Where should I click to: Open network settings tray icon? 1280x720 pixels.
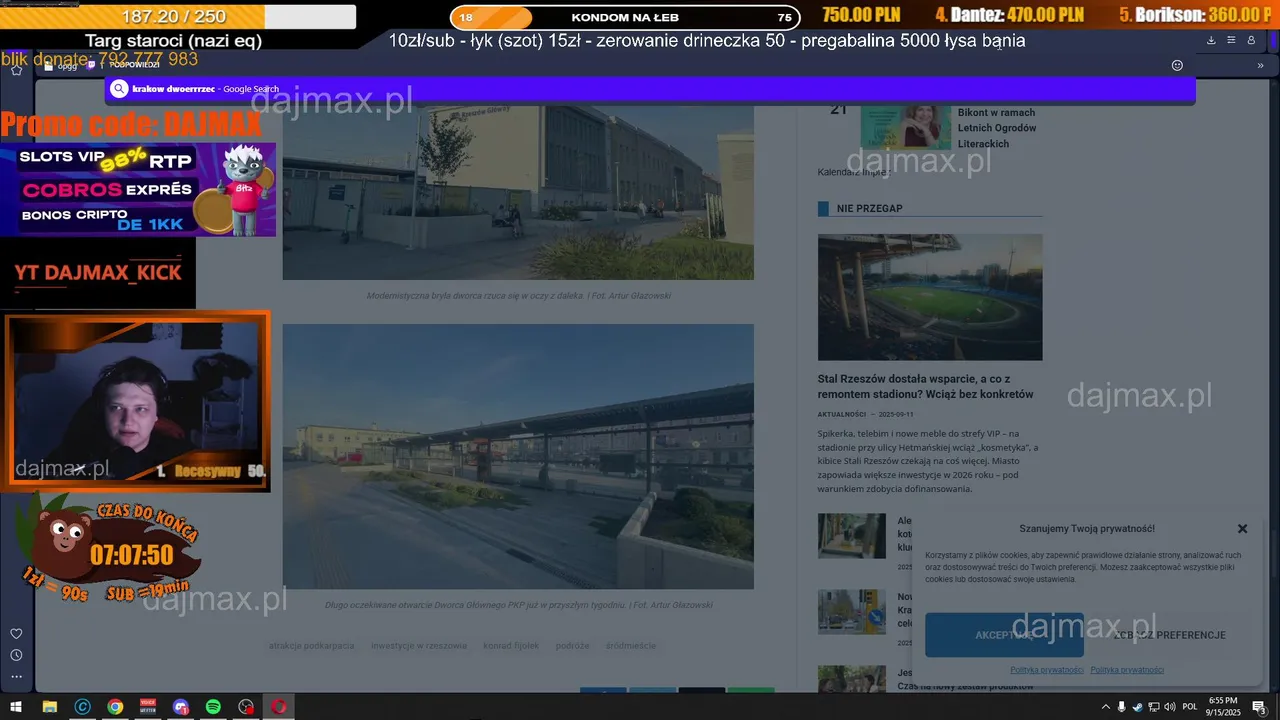1154,707
